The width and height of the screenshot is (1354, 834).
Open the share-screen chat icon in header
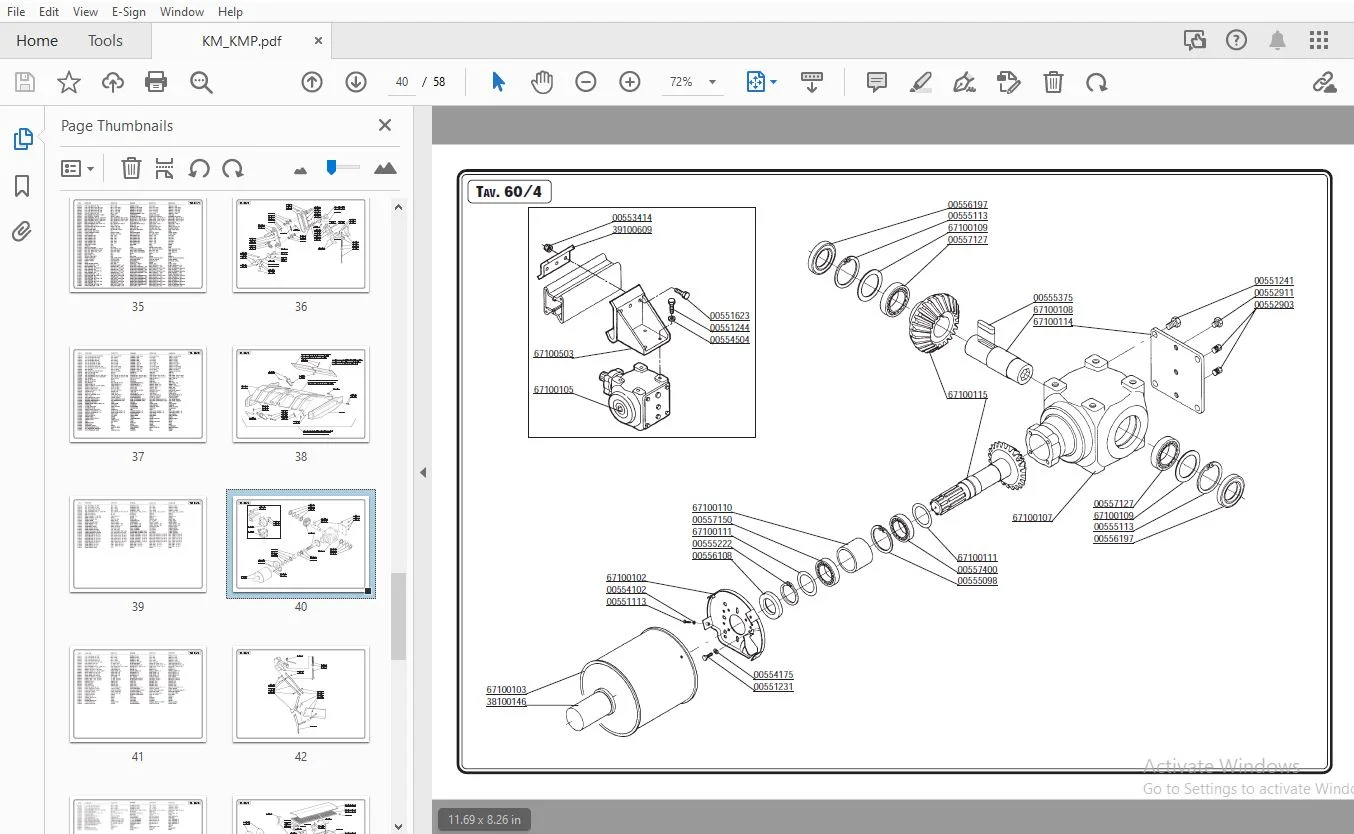click(x=1195, y=40)
